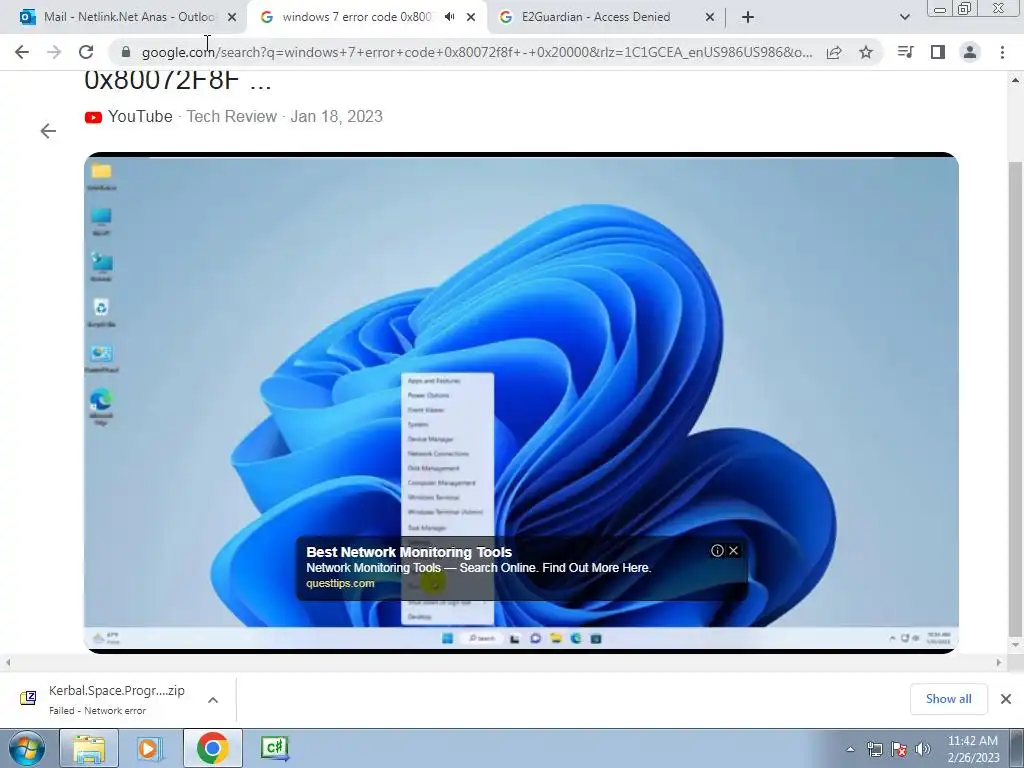Click the padlock site info icon
Screen dimensions: 1024x768
(126, 52)
